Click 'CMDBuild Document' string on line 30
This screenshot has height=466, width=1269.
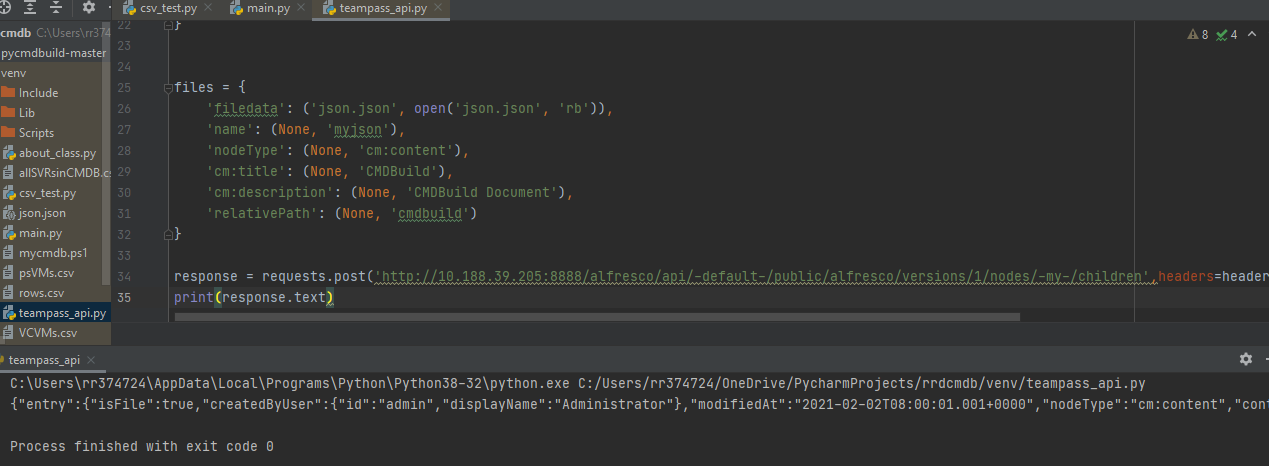point(488,192)
